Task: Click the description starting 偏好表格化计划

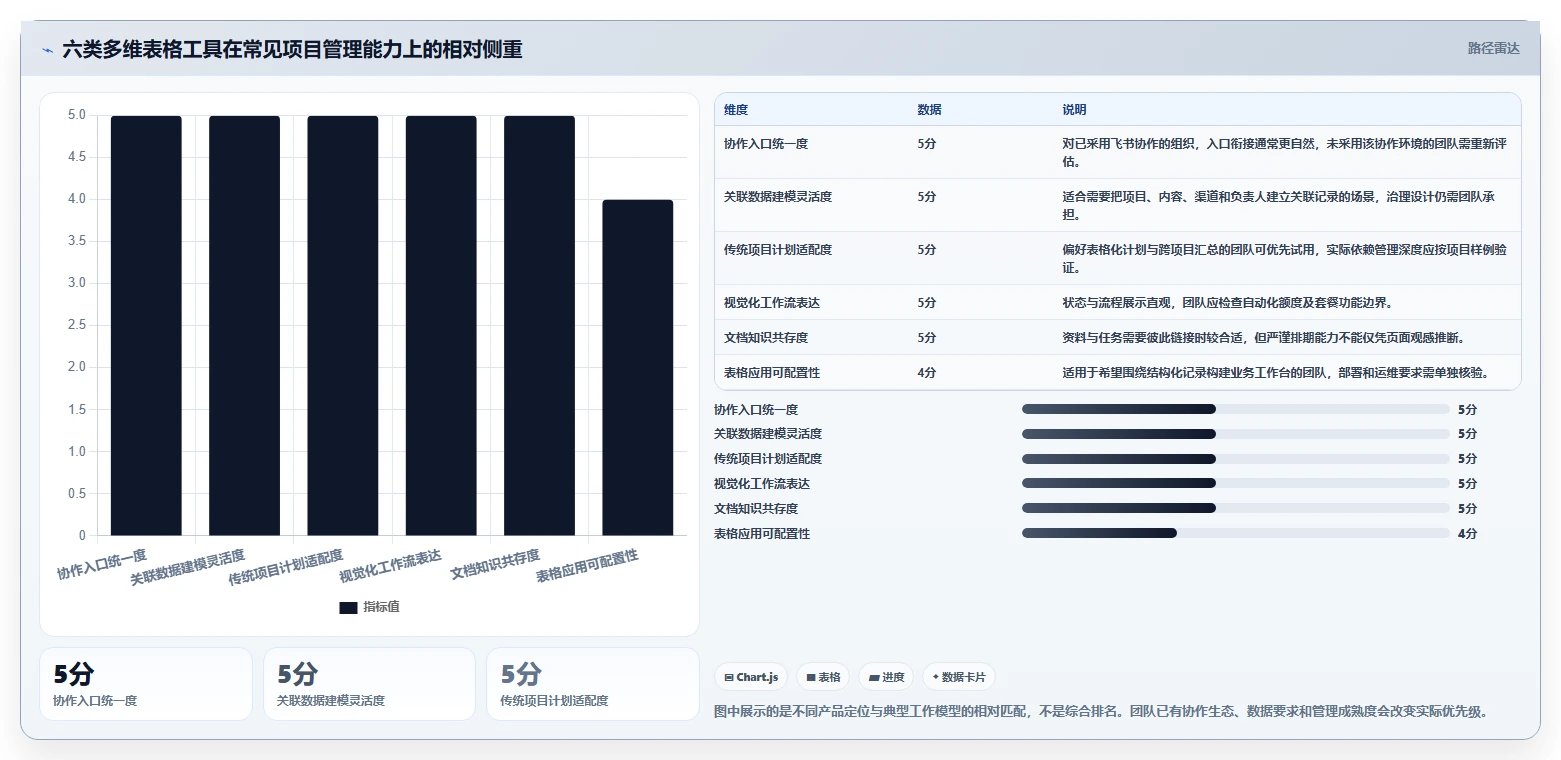Action: point(1284,258)
